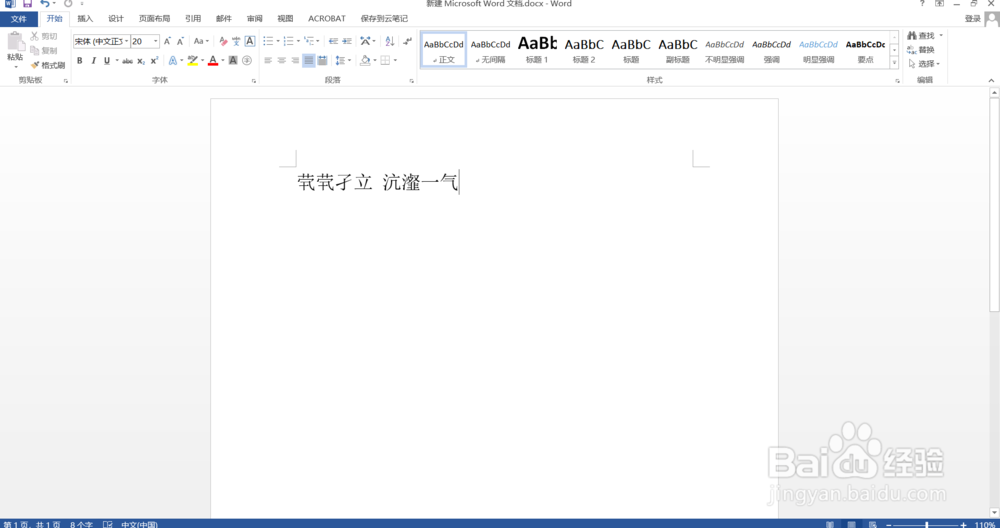This screenshot has width=1000, height=528.
Task: Apply 无间隔 (No Spacing) style
Action: point(490,50)
